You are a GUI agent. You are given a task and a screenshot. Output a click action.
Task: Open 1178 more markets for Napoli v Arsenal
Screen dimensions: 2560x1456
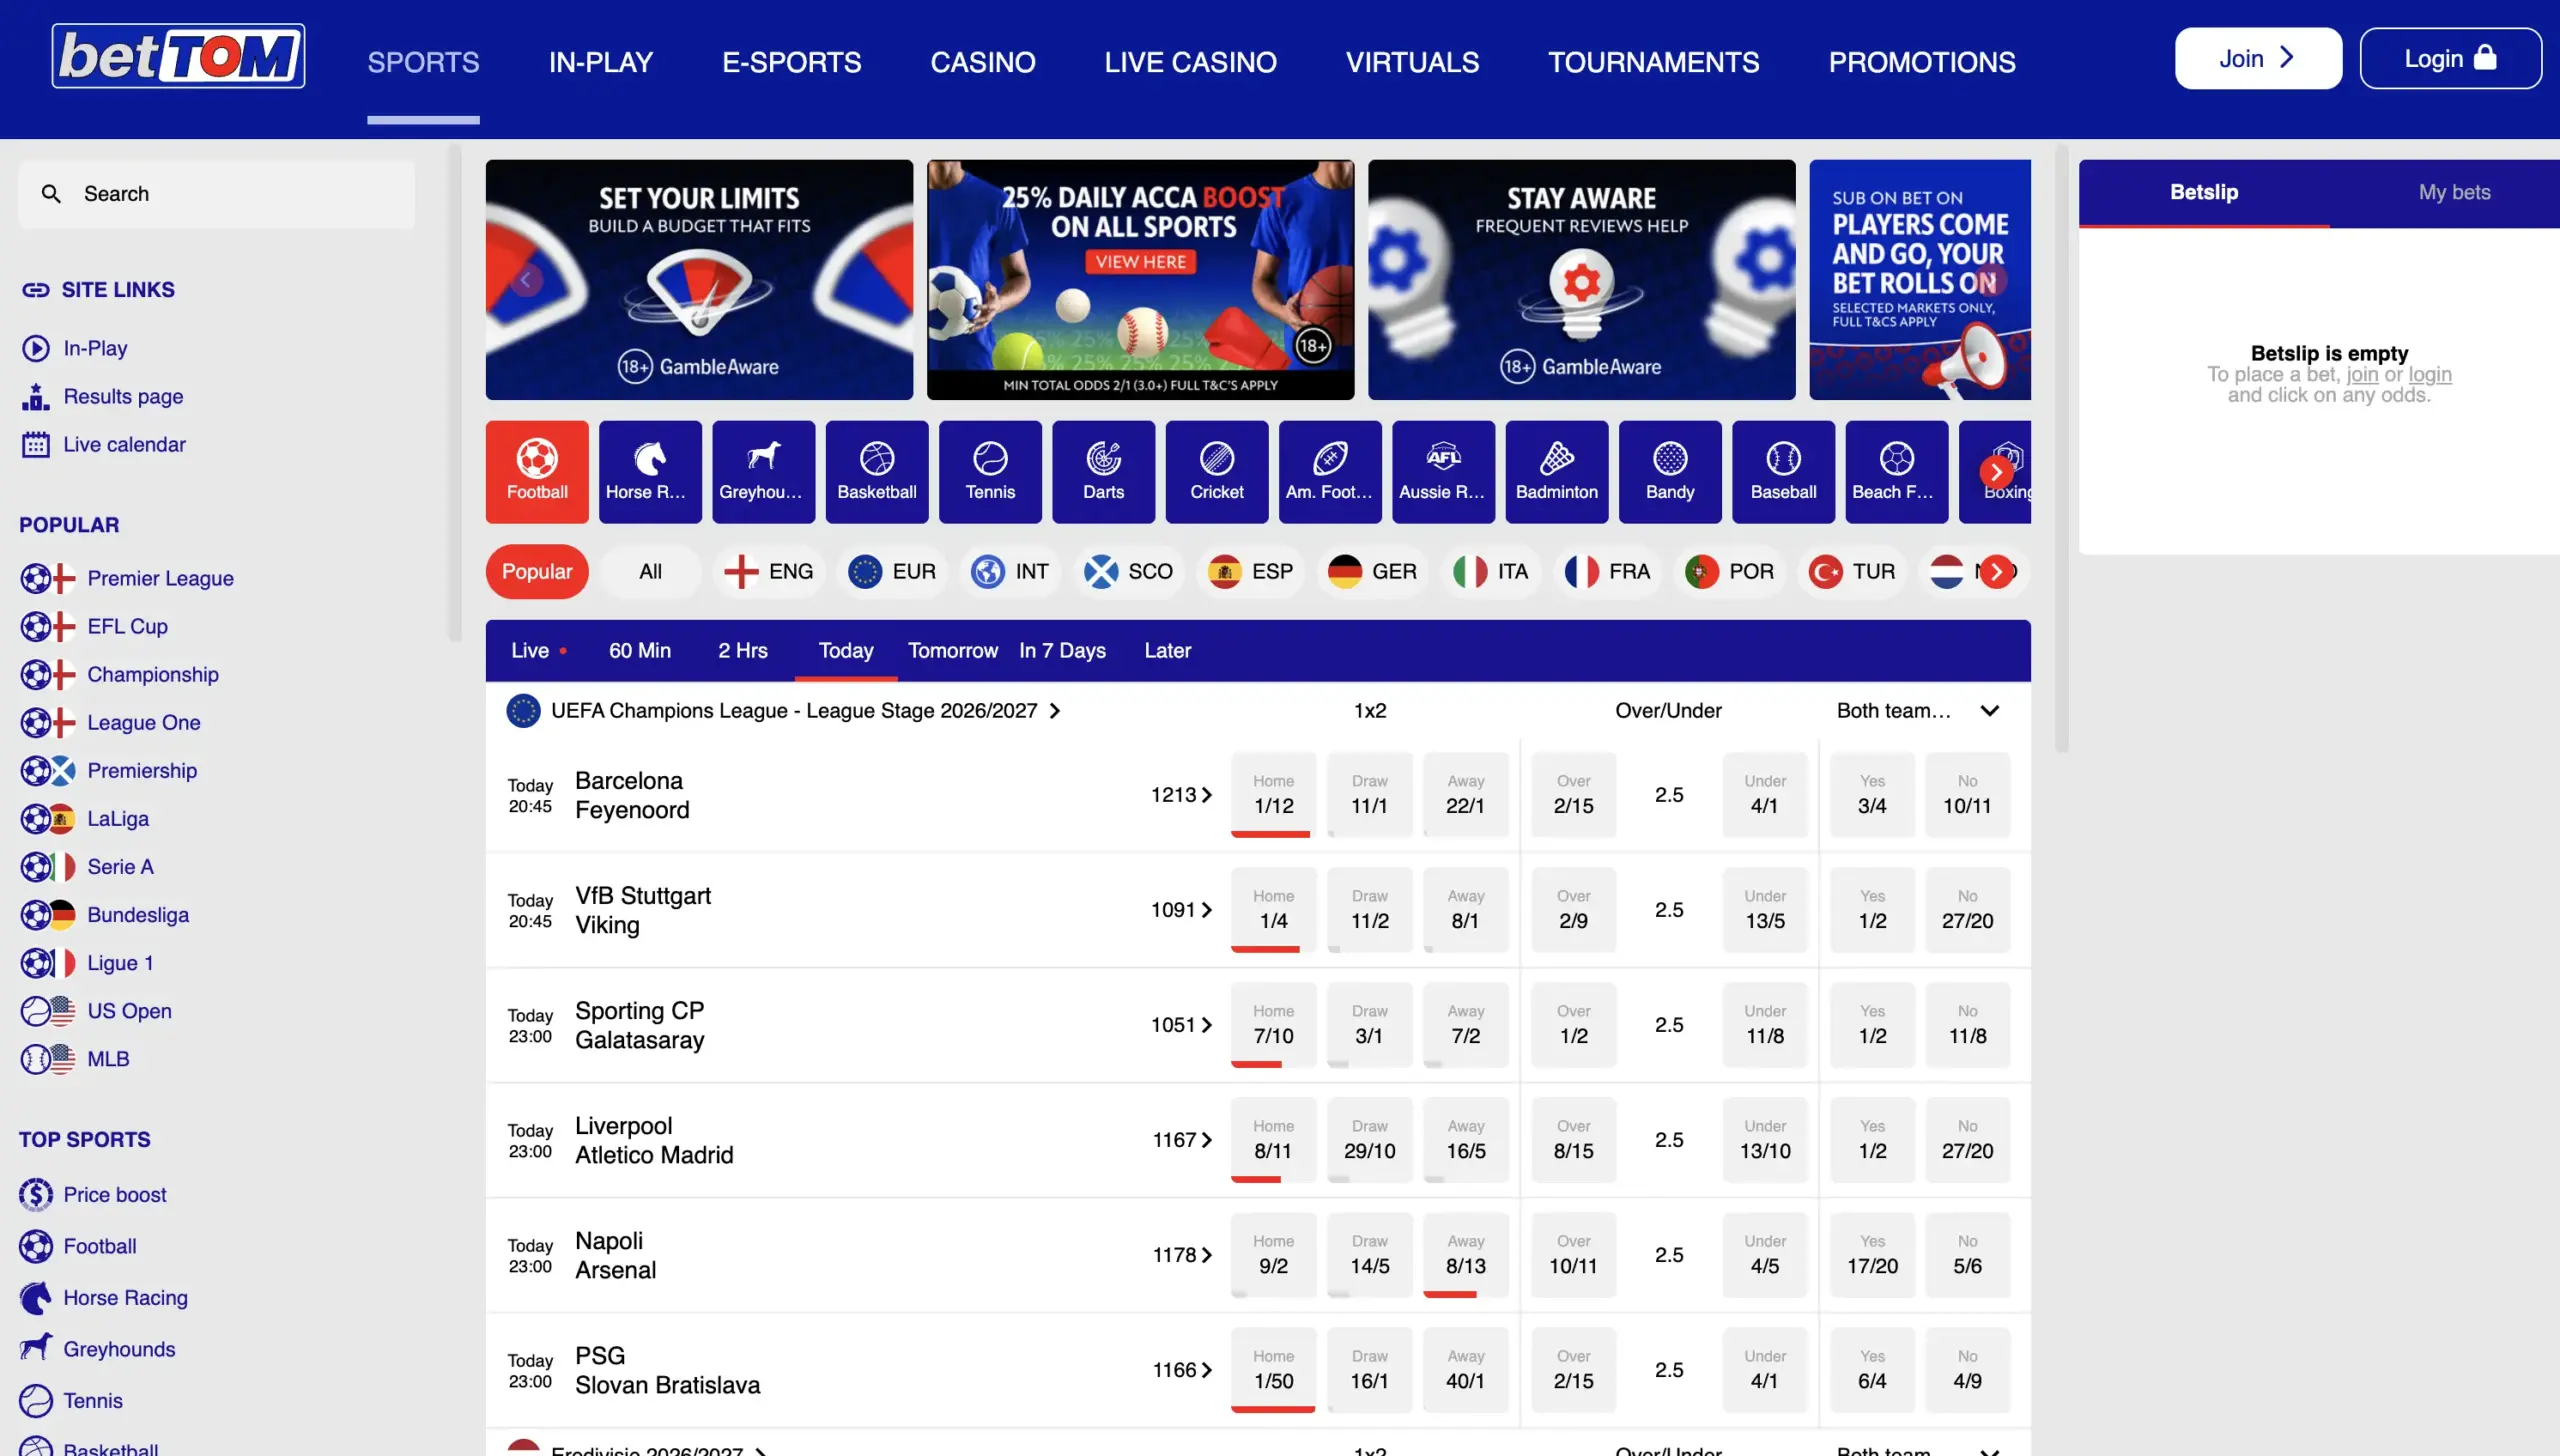tap(1182, 1255)
